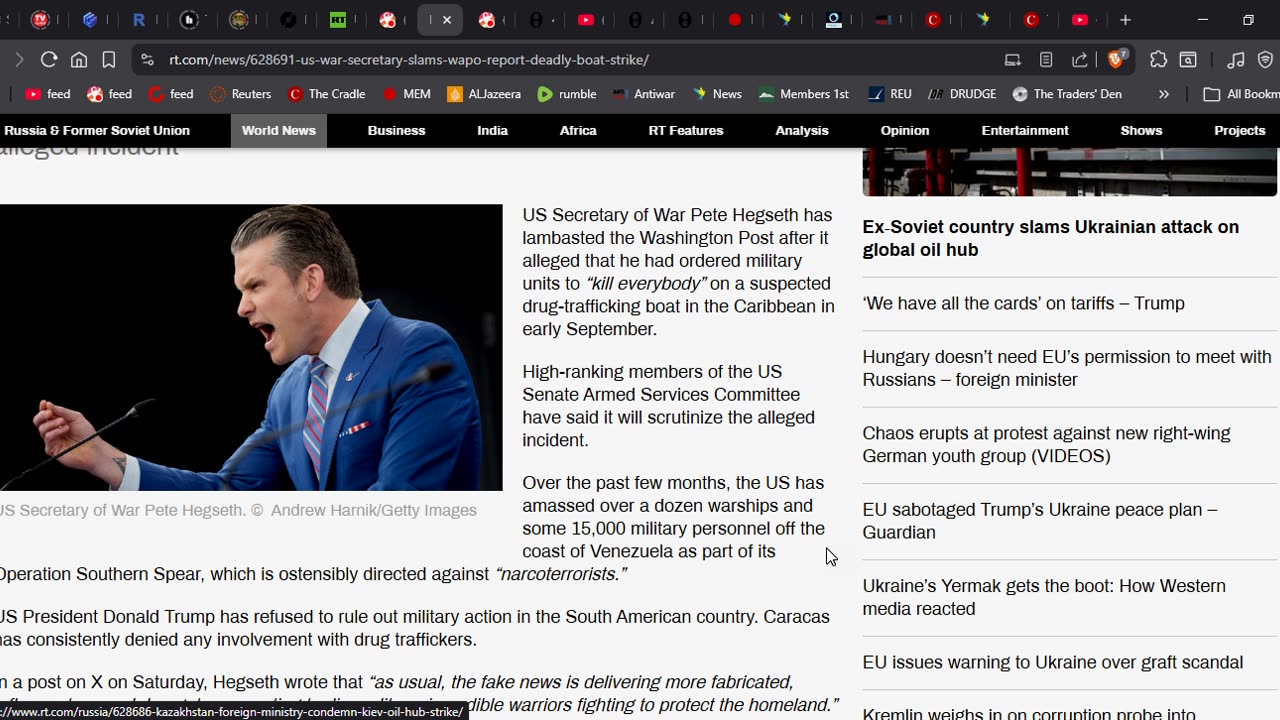The image size is (1280, 720).
Task: Click the photo caption 'Andrew Harnik/Getty Images'
Action: pyautogui.click(x=374, y=510)
